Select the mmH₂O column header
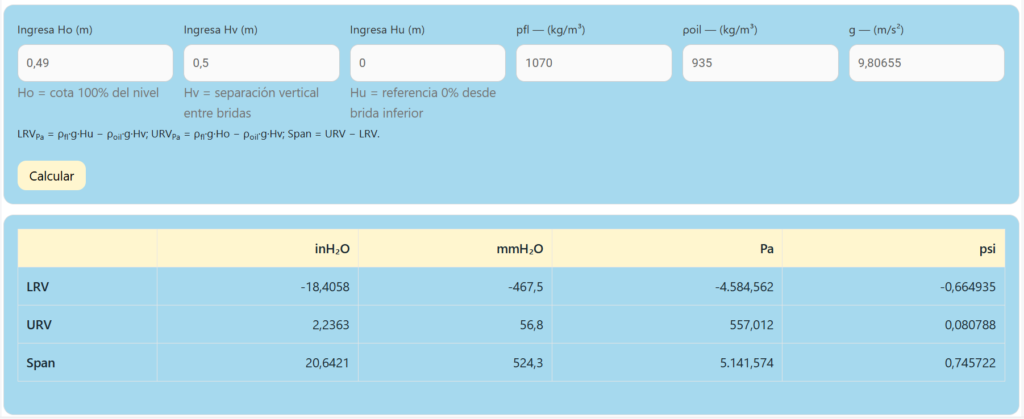1024x419 pixels. [x=520, y=249]
